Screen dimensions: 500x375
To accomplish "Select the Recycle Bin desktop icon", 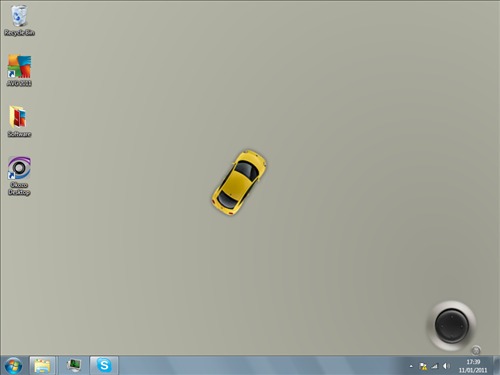I will click(x=19, y=20).
